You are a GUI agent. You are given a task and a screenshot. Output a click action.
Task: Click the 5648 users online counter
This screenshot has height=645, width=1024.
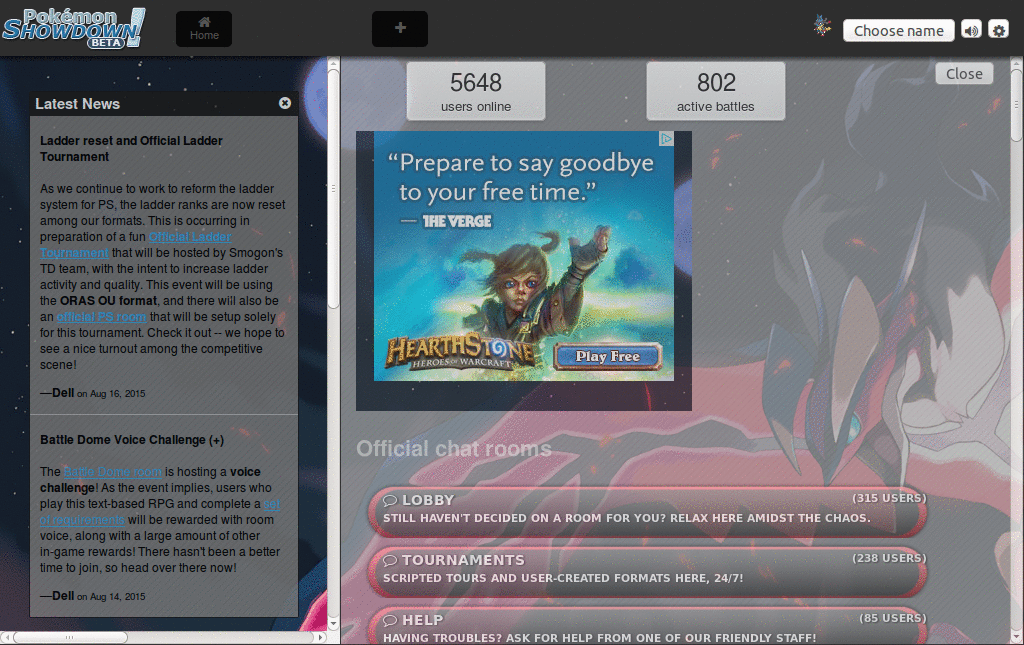(x=476, y=91)
